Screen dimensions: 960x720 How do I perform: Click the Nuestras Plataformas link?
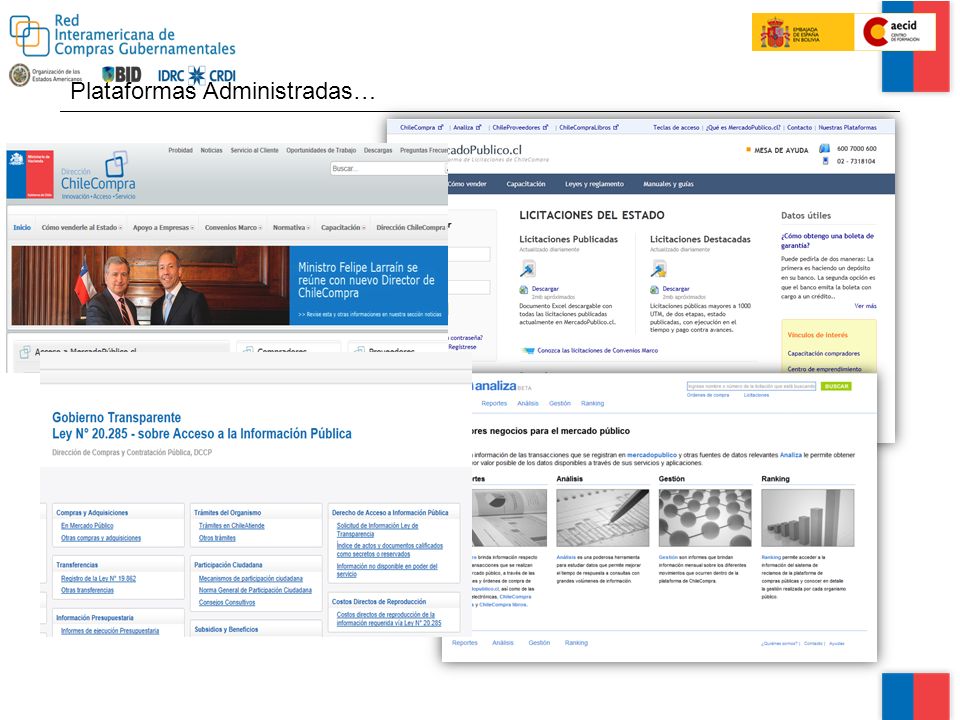pyautogui.click(x=847, y=127)
